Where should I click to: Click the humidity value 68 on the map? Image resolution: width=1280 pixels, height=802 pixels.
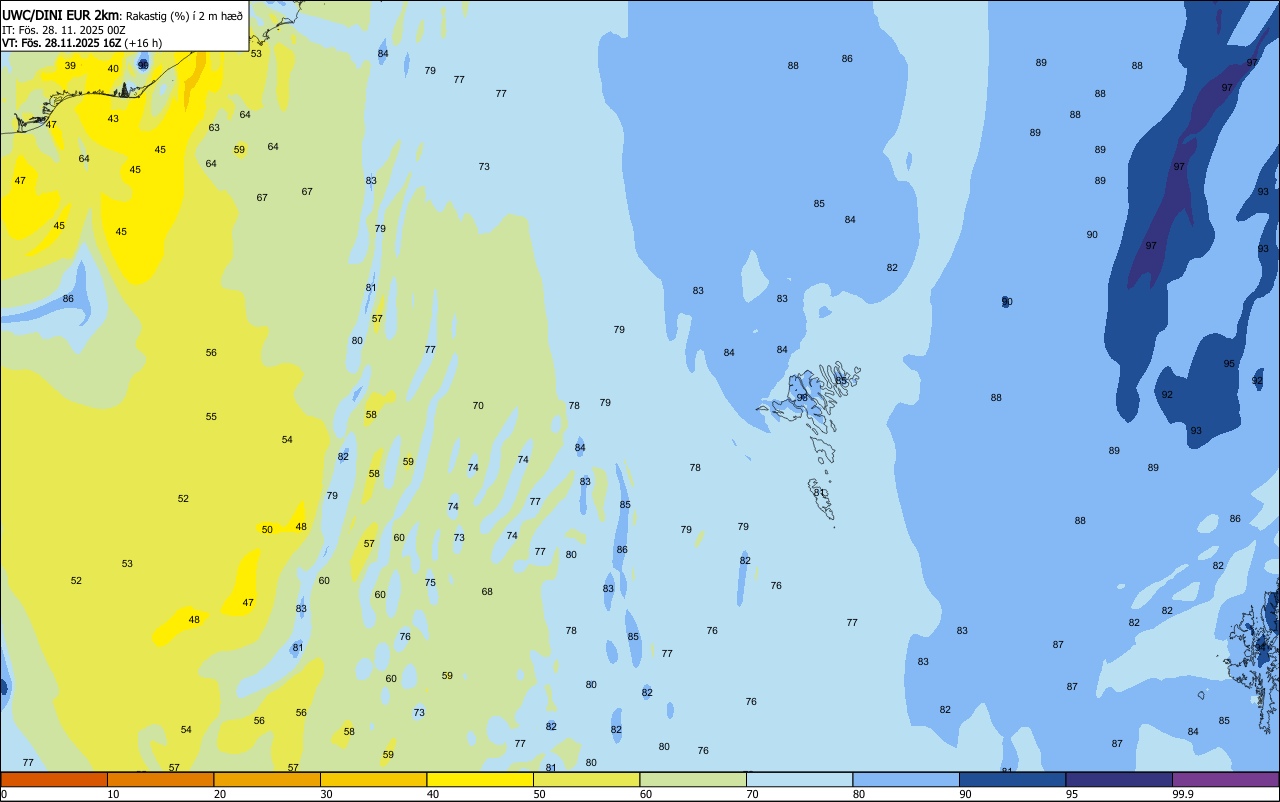pyautogui.click(x=487, y=592)
